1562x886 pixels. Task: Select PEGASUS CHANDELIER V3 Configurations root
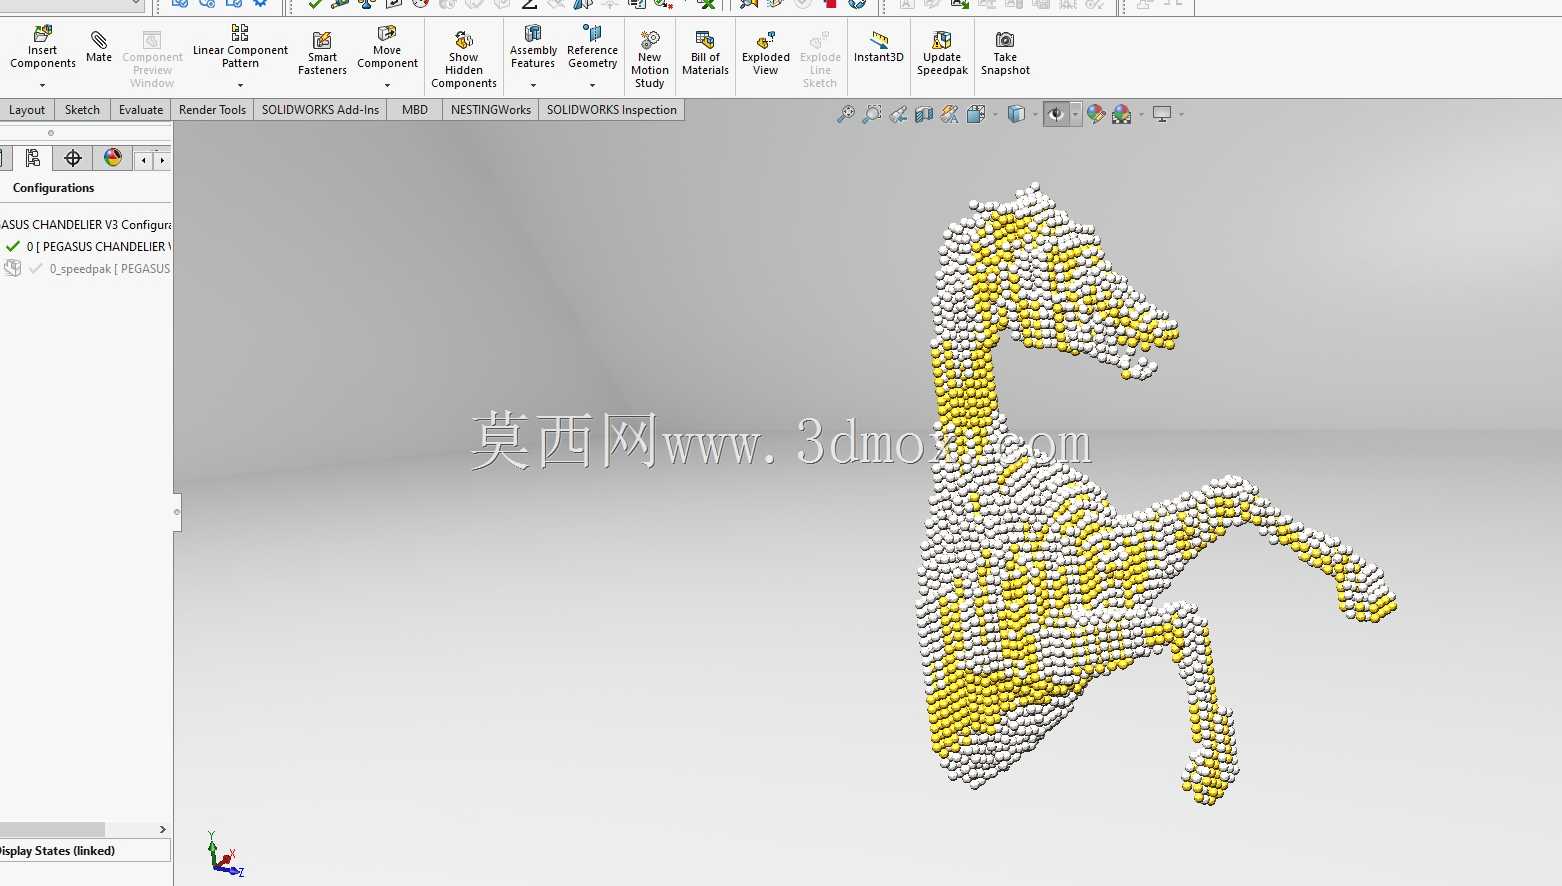point(86,225)
